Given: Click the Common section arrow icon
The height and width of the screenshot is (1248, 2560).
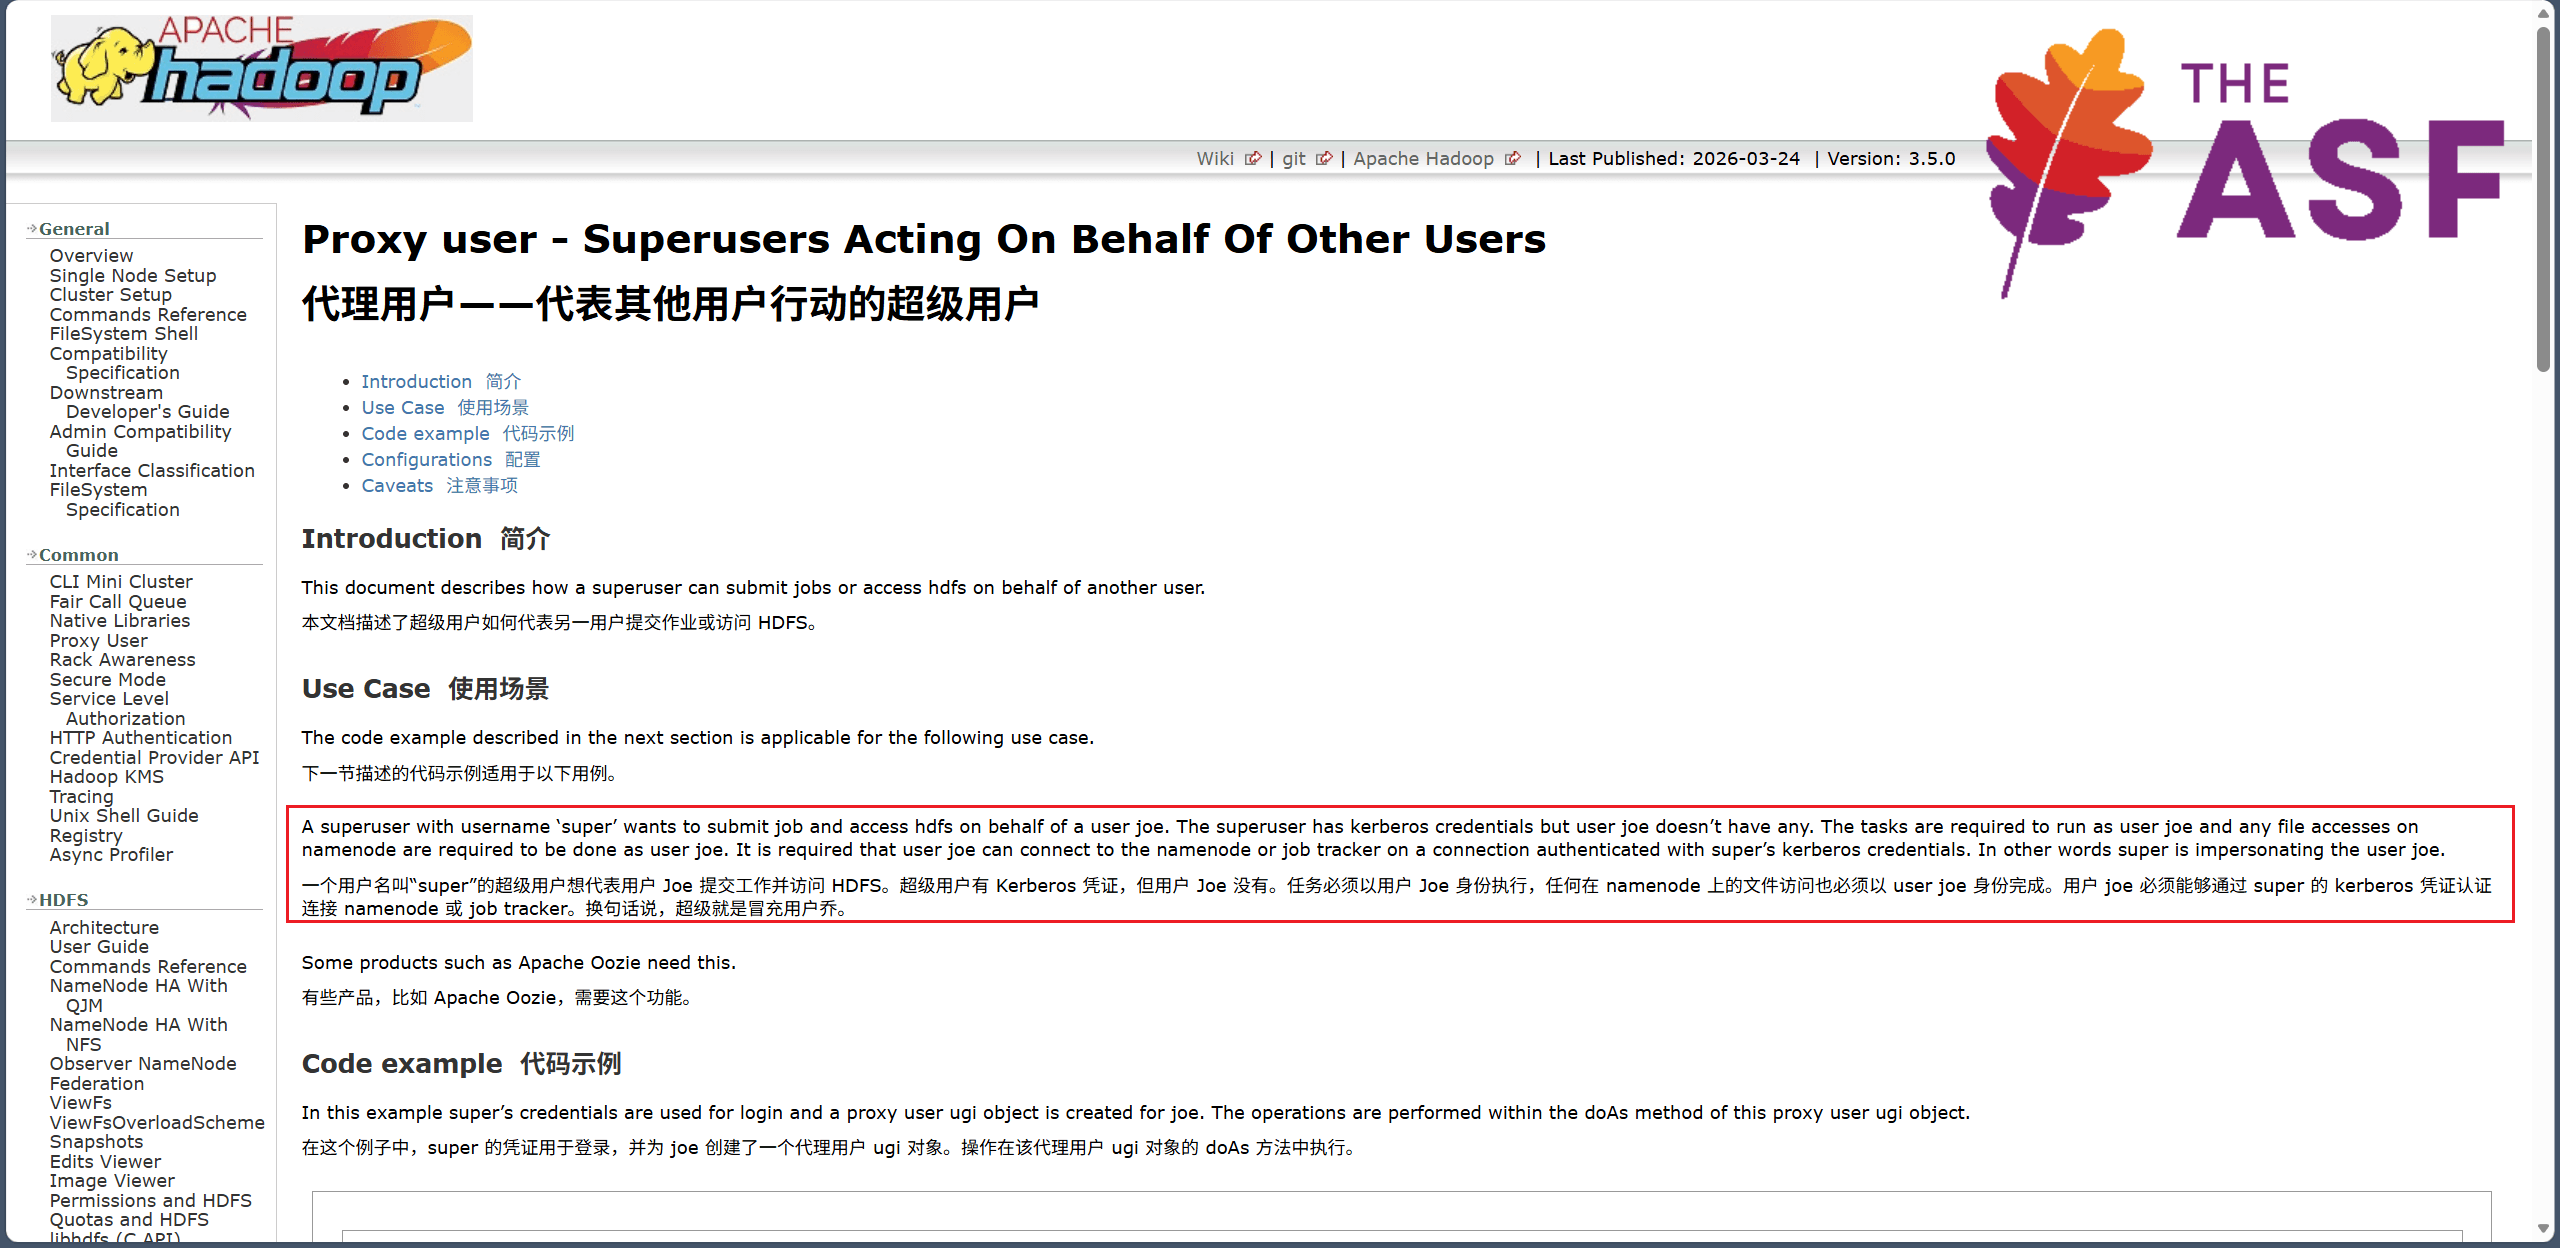Looking at the screenshot, I should coord(32,555).
